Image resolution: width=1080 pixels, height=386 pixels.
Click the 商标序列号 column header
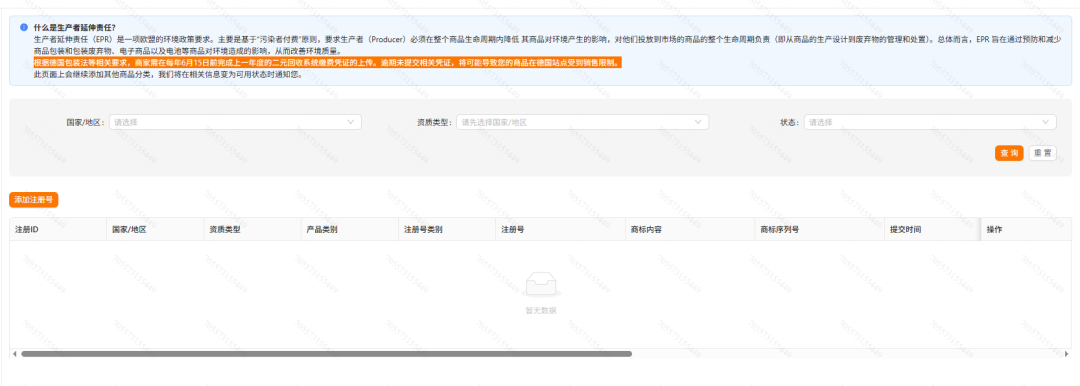click(x=819, y=230)
